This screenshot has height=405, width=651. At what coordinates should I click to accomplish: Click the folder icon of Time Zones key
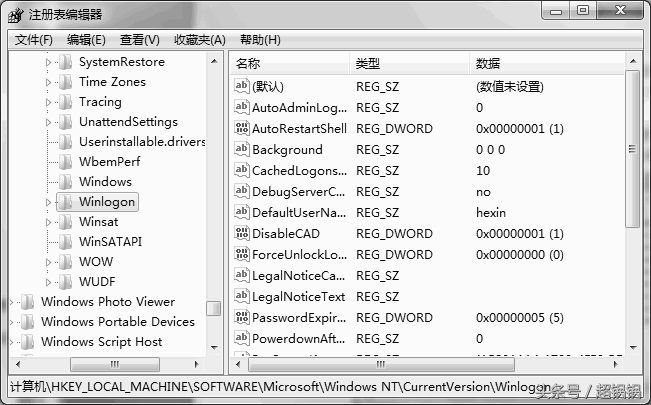[65, 82]
